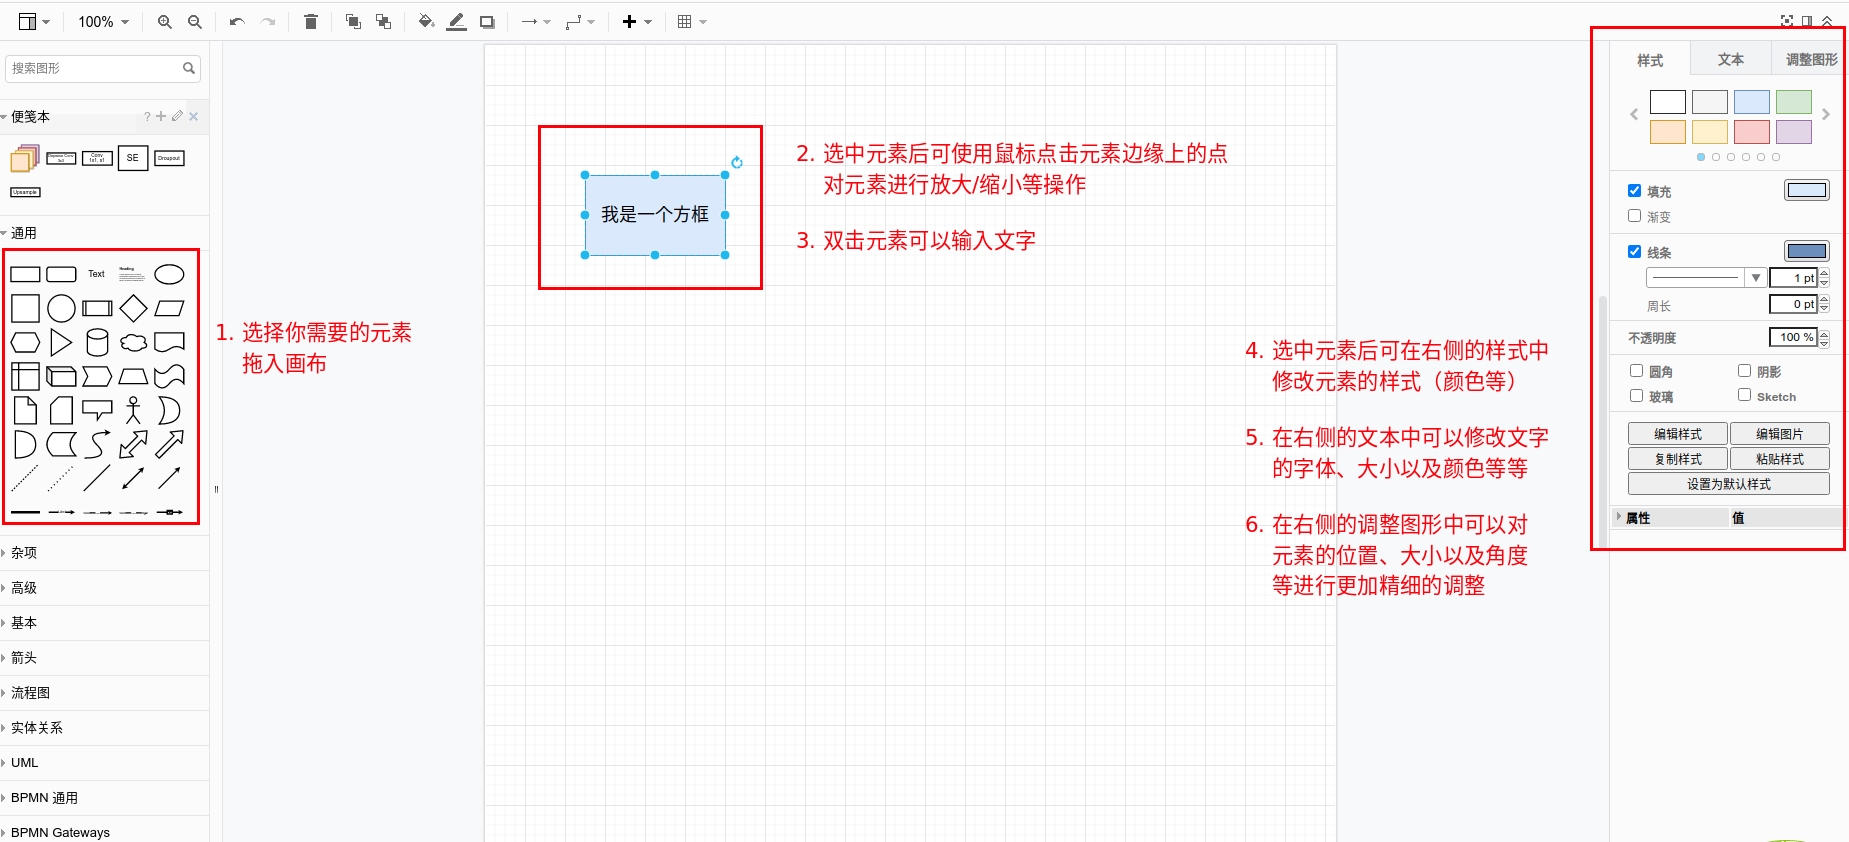Click the scratchpad add plus icon

[161, 117]
